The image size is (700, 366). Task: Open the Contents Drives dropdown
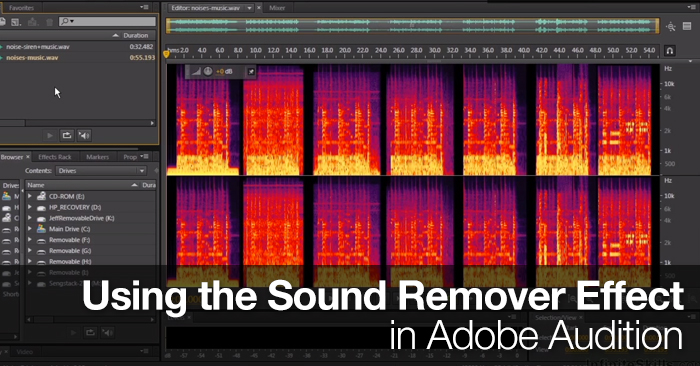(x=101, y=171)
